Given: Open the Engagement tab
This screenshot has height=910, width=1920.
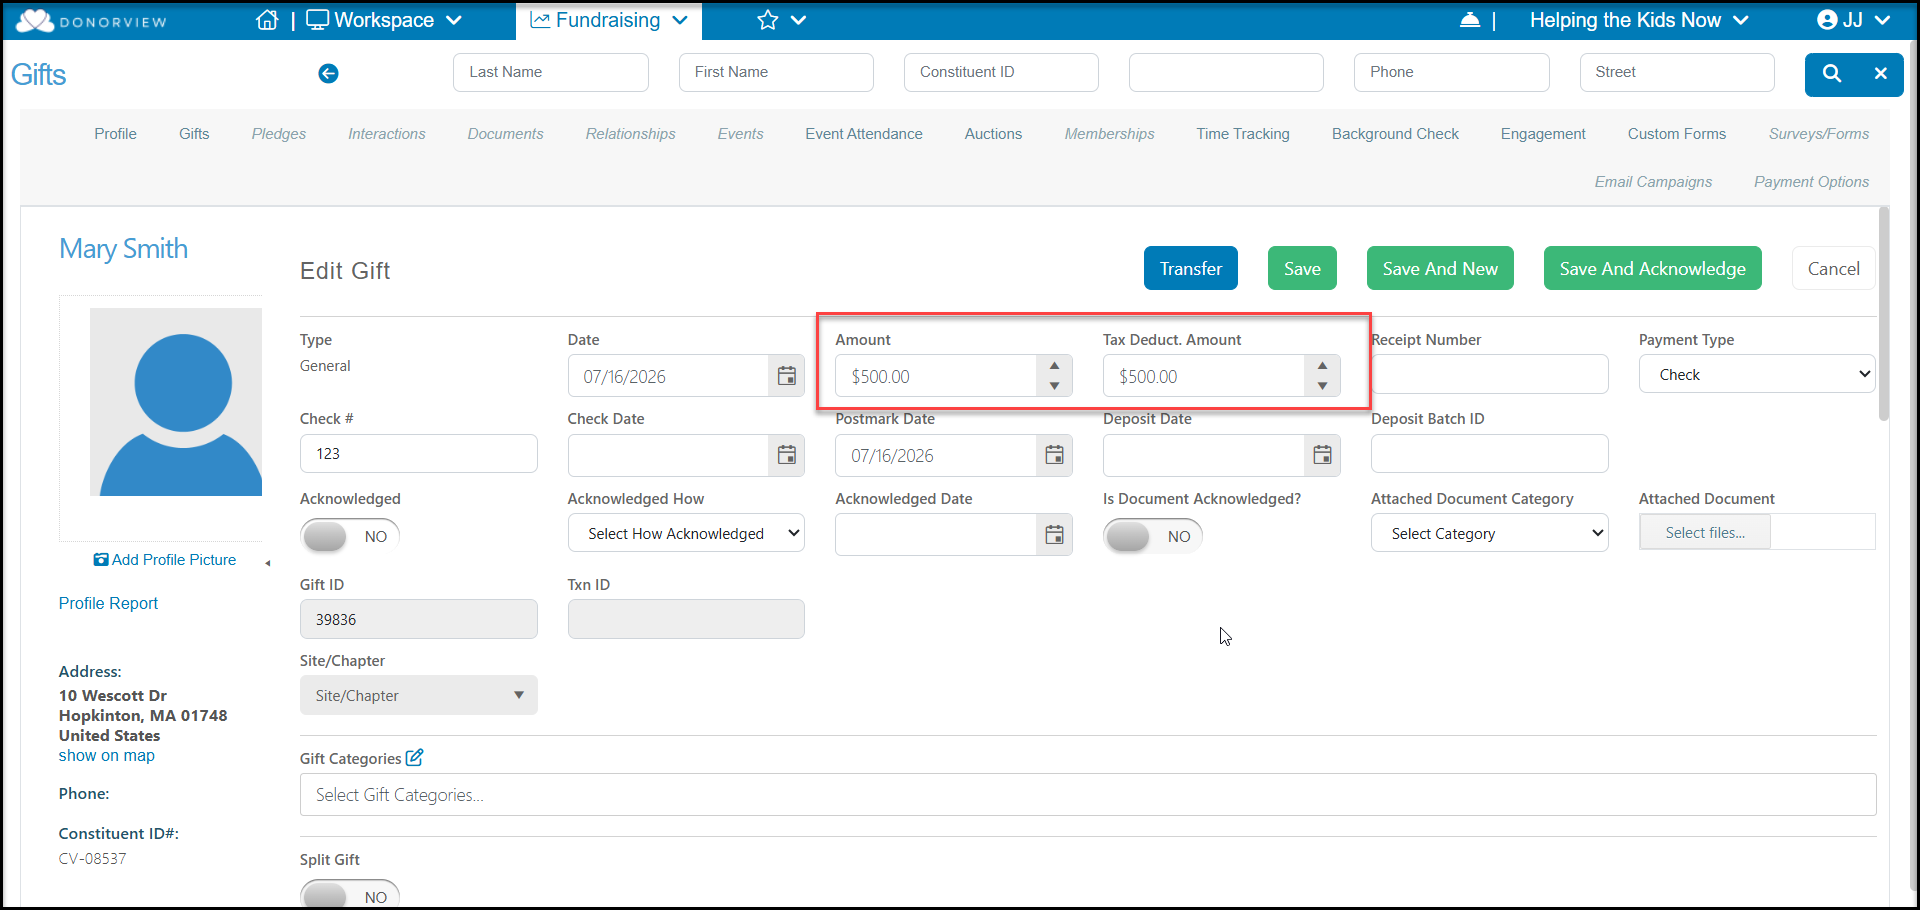Looking at the screenshot, I should point(1543,134).
